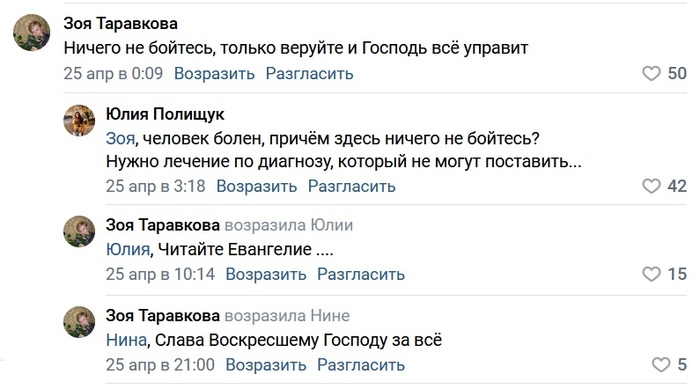Viewport: 700px width, 389px height.
Task: Click 'Возразить' under the 10:14 comment
Action: (x=266, y=274)
